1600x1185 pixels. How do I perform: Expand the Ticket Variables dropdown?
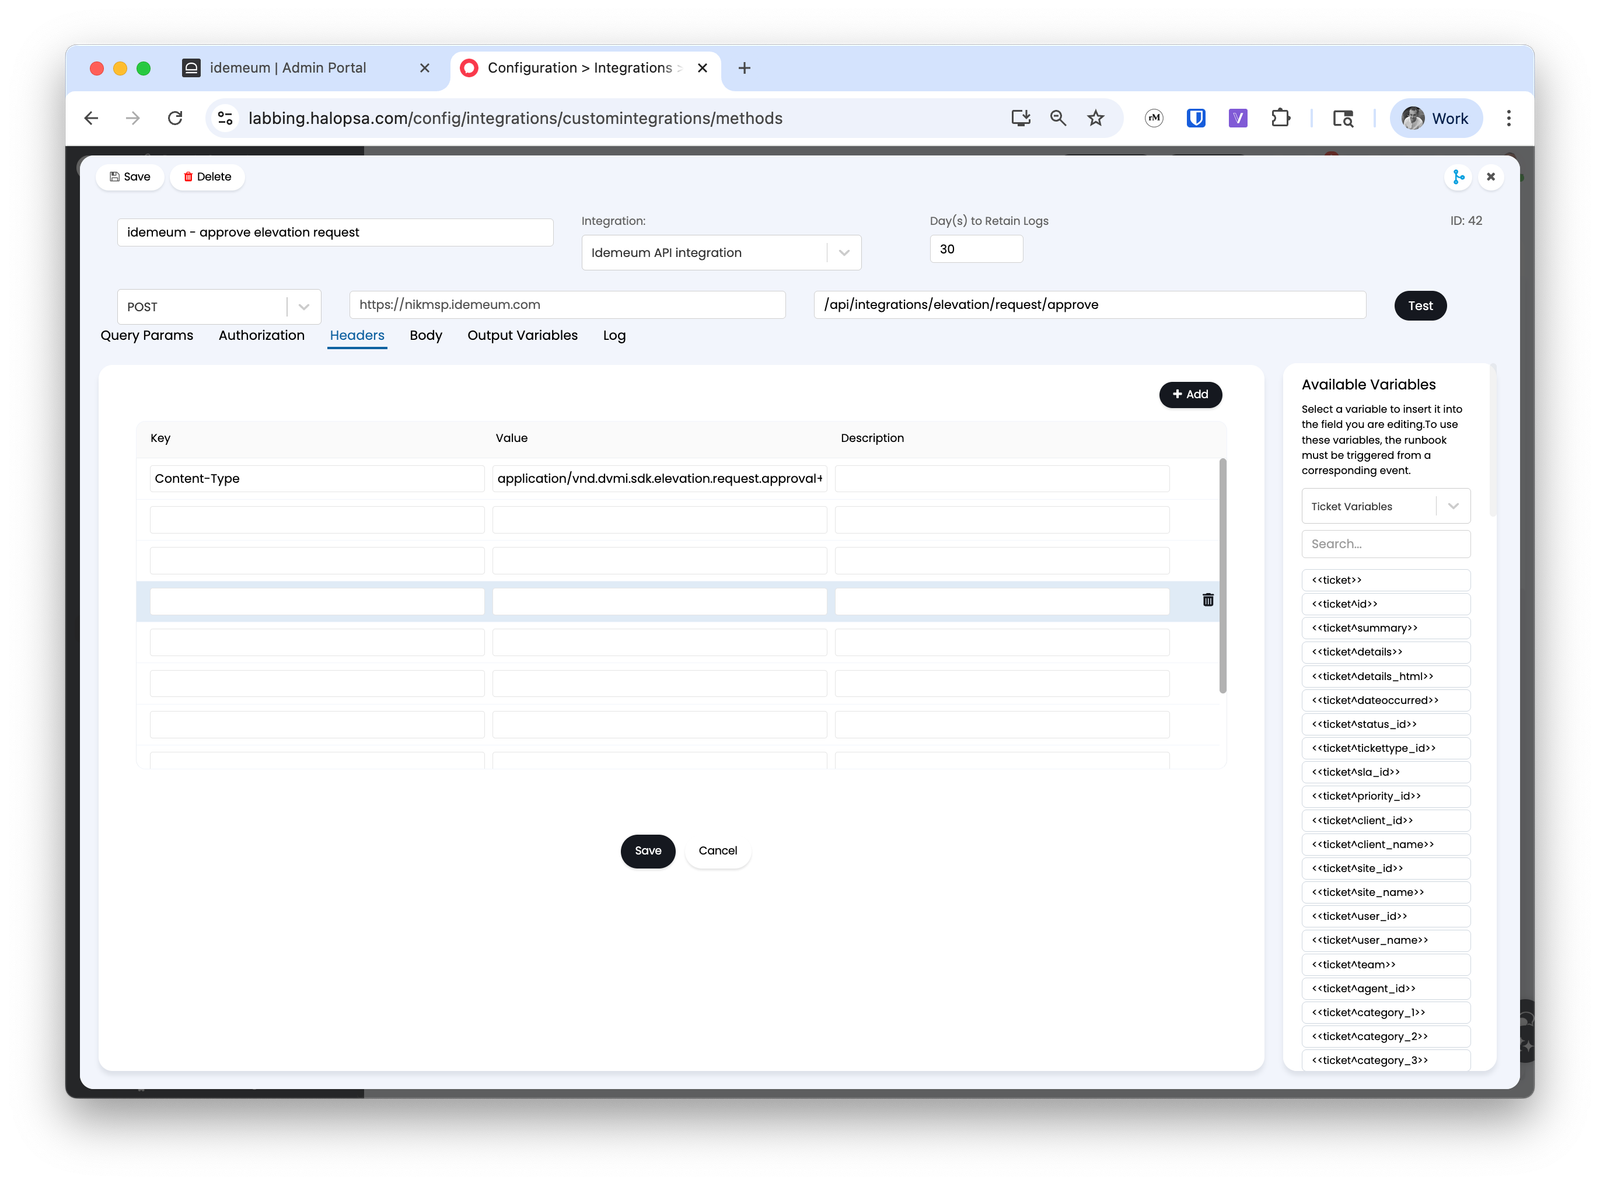pyautogui.click(x=1386, y=507)
